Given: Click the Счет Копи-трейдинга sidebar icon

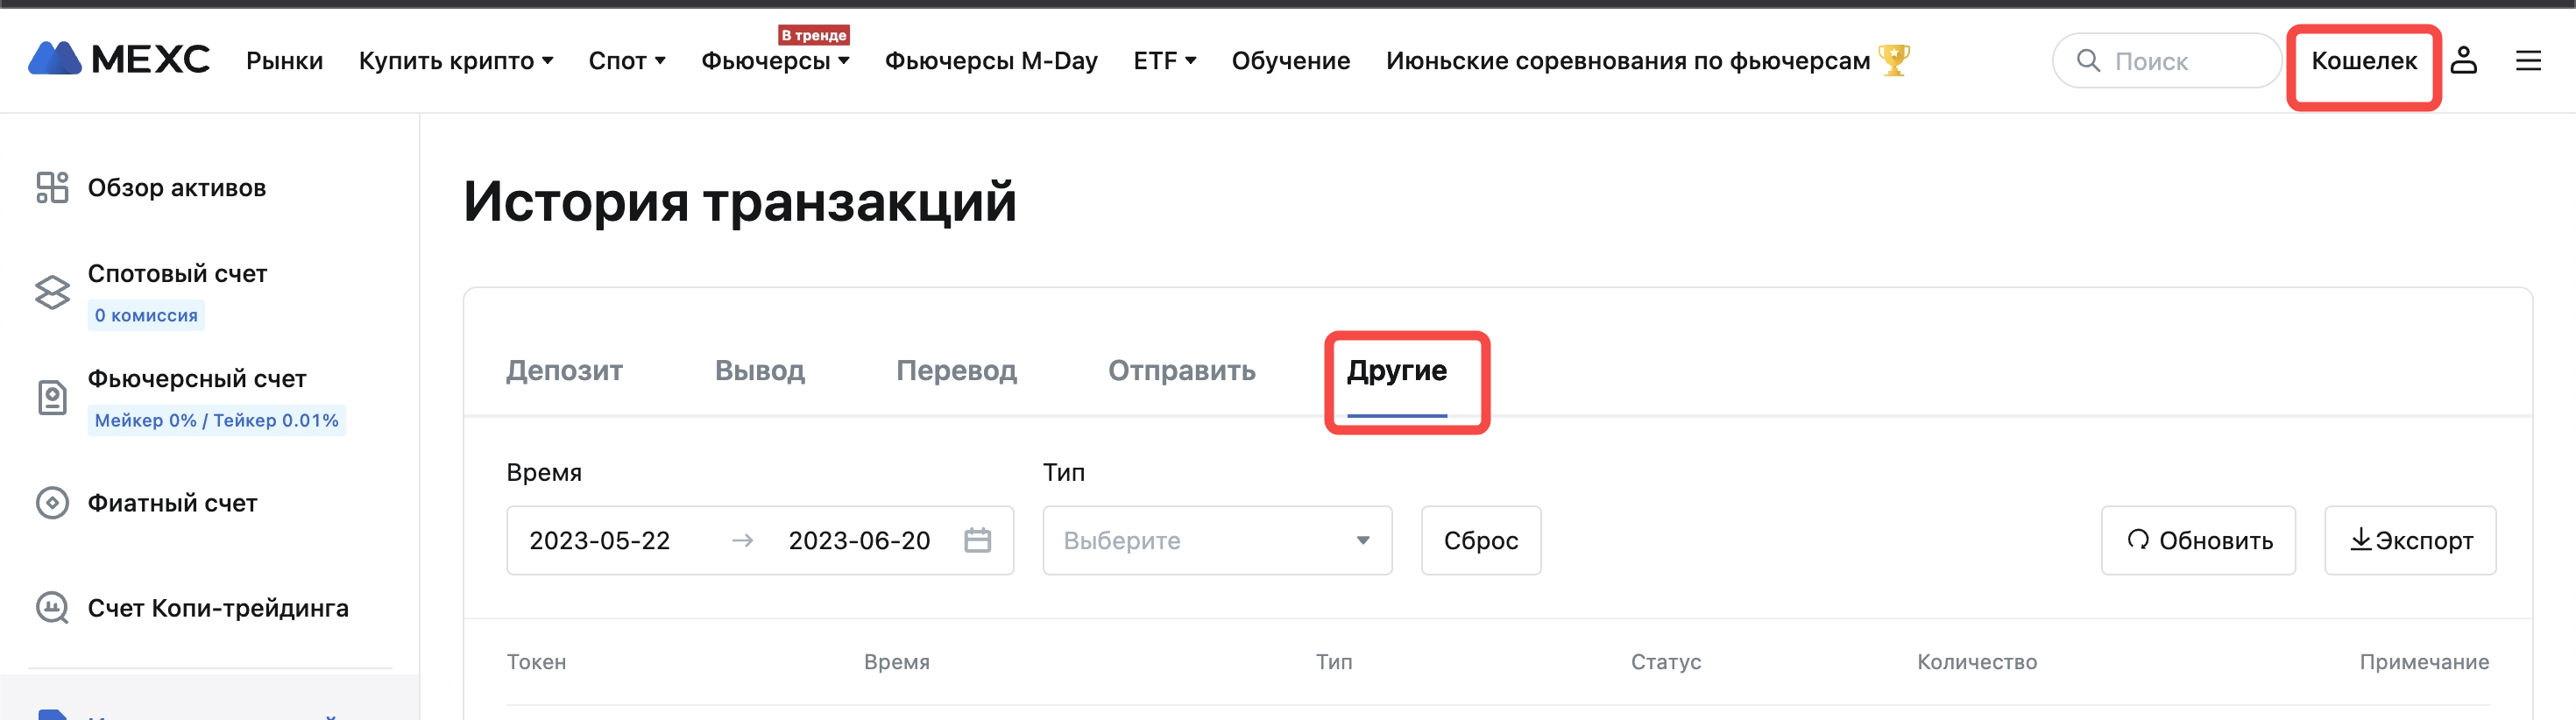Looking at the screenshot, I should pyautogui.click(x=52, y=607).
